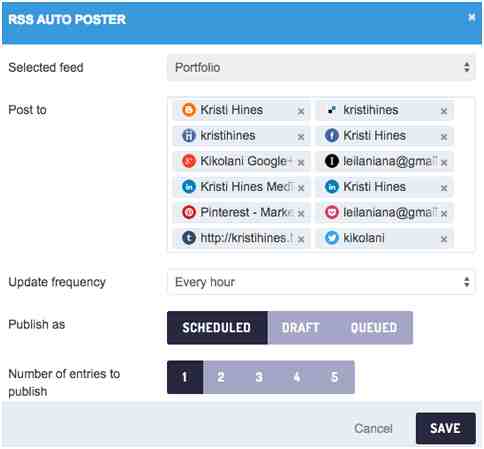Click the Blogger icon beside Kristi Hines
484x449 pixels.
pos(189,110)
